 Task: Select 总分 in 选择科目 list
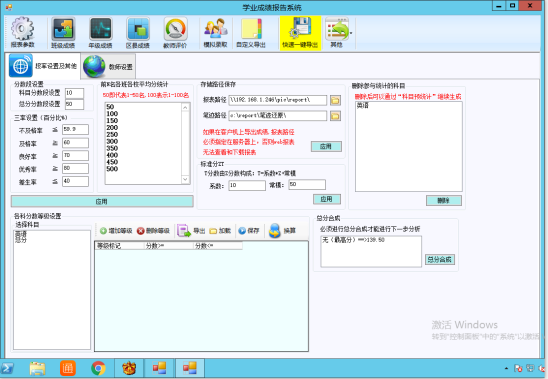pyautogui.click(x=21, y=240)
